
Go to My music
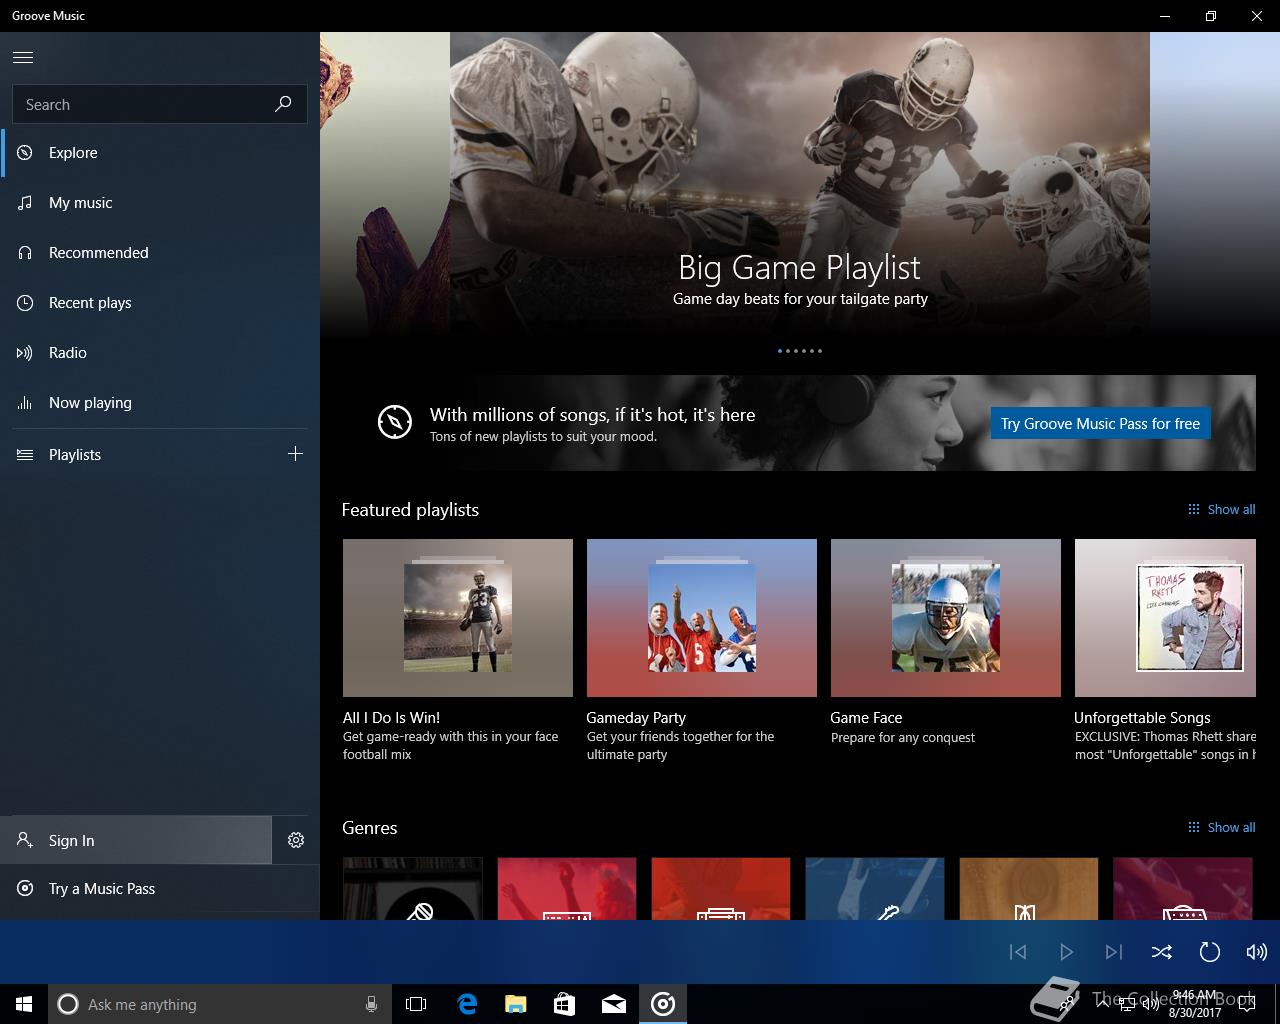(160, 203)
